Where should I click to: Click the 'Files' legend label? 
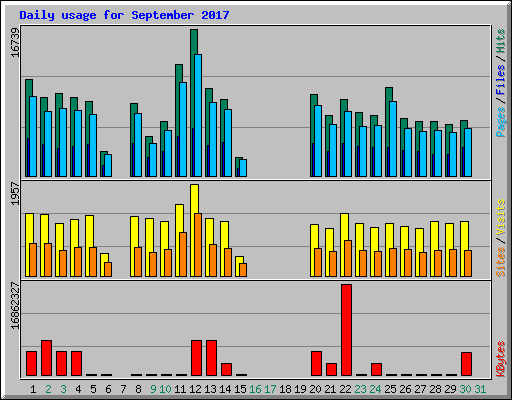point(501,80)
